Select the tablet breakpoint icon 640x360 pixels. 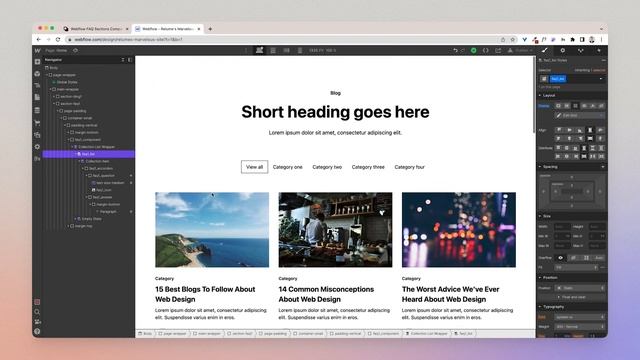[x=273, y=50]
